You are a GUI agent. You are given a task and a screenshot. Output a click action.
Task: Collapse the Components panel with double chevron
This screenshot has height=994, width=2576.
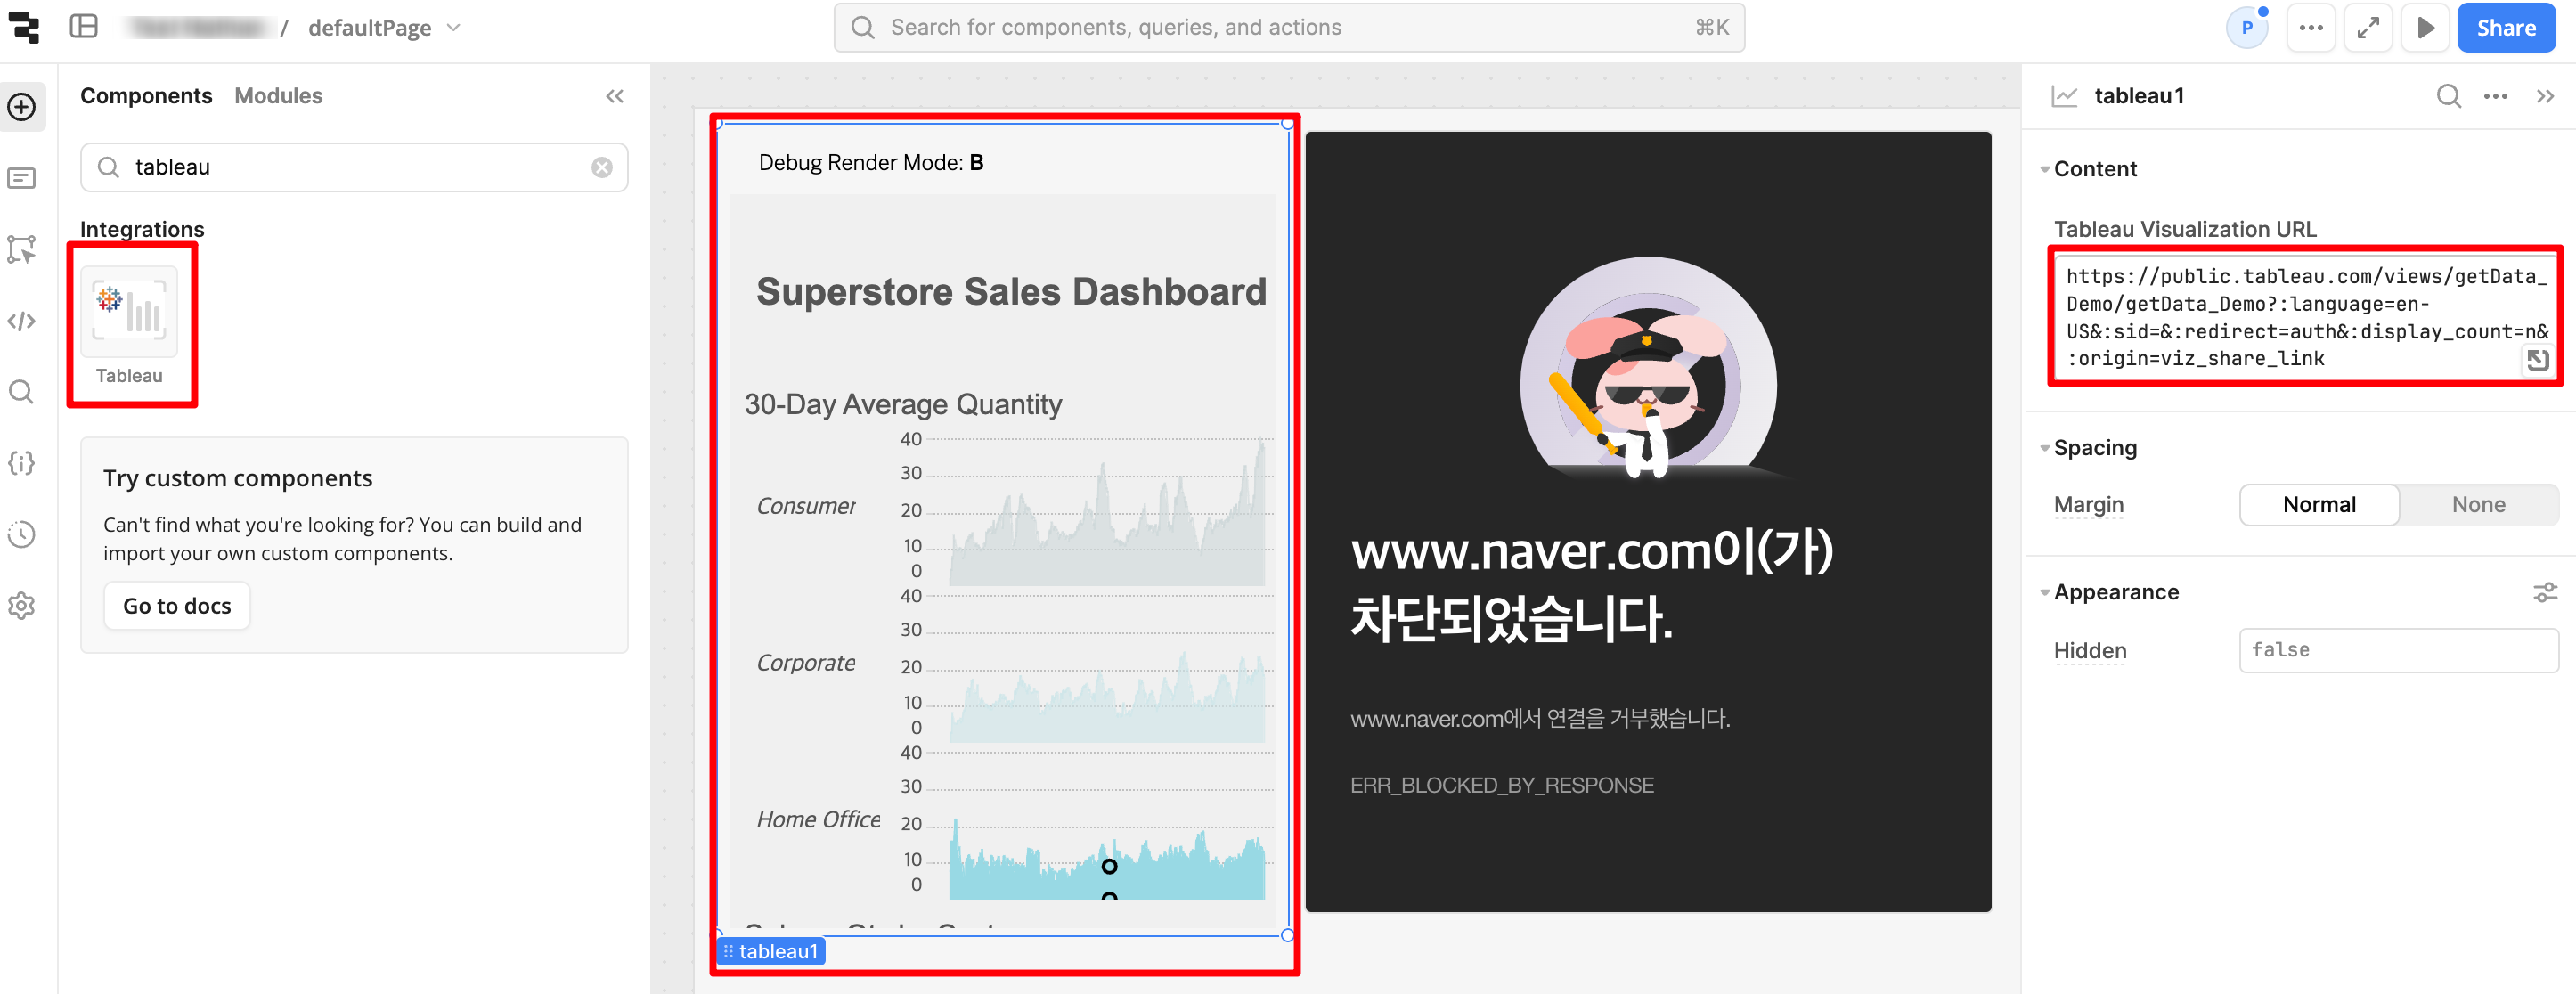(x=615, y=96)
